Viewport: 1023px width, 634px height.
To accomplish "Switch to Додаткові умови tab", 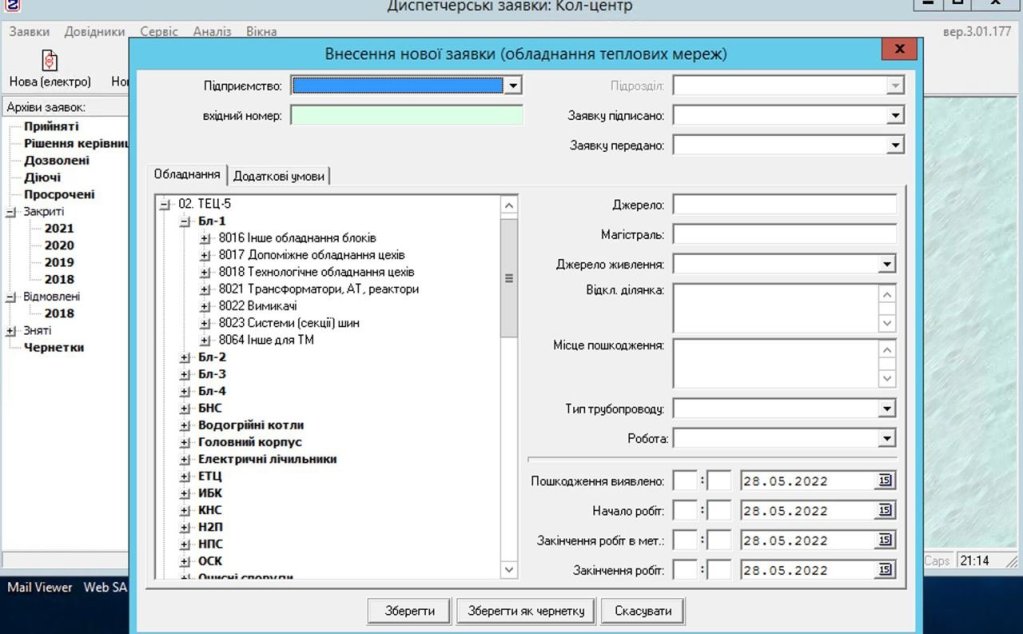I will click(279, 176).
